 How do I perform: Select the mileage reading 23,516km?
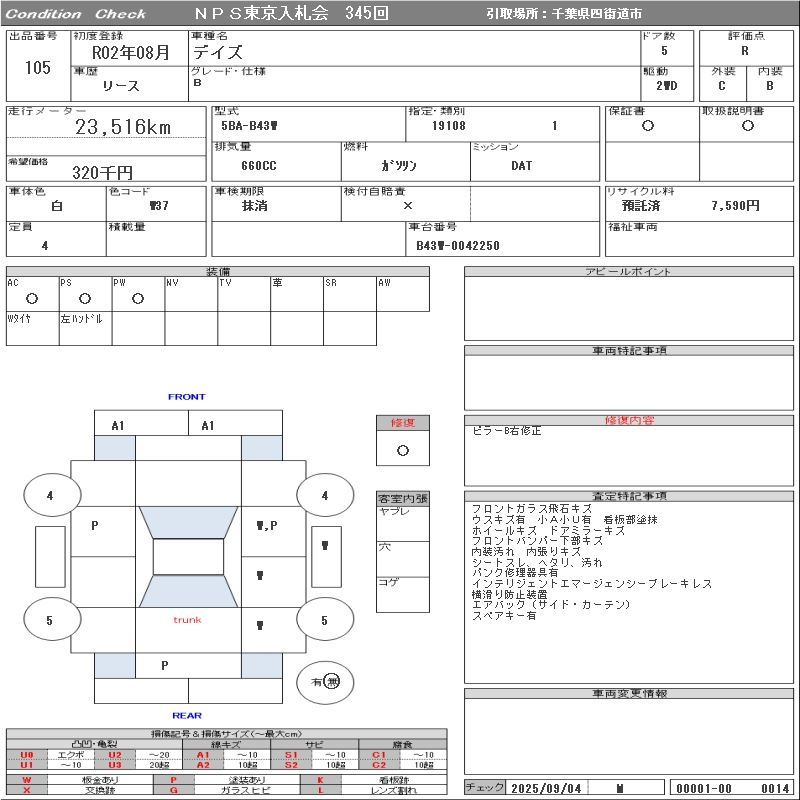tap(123, 127)
